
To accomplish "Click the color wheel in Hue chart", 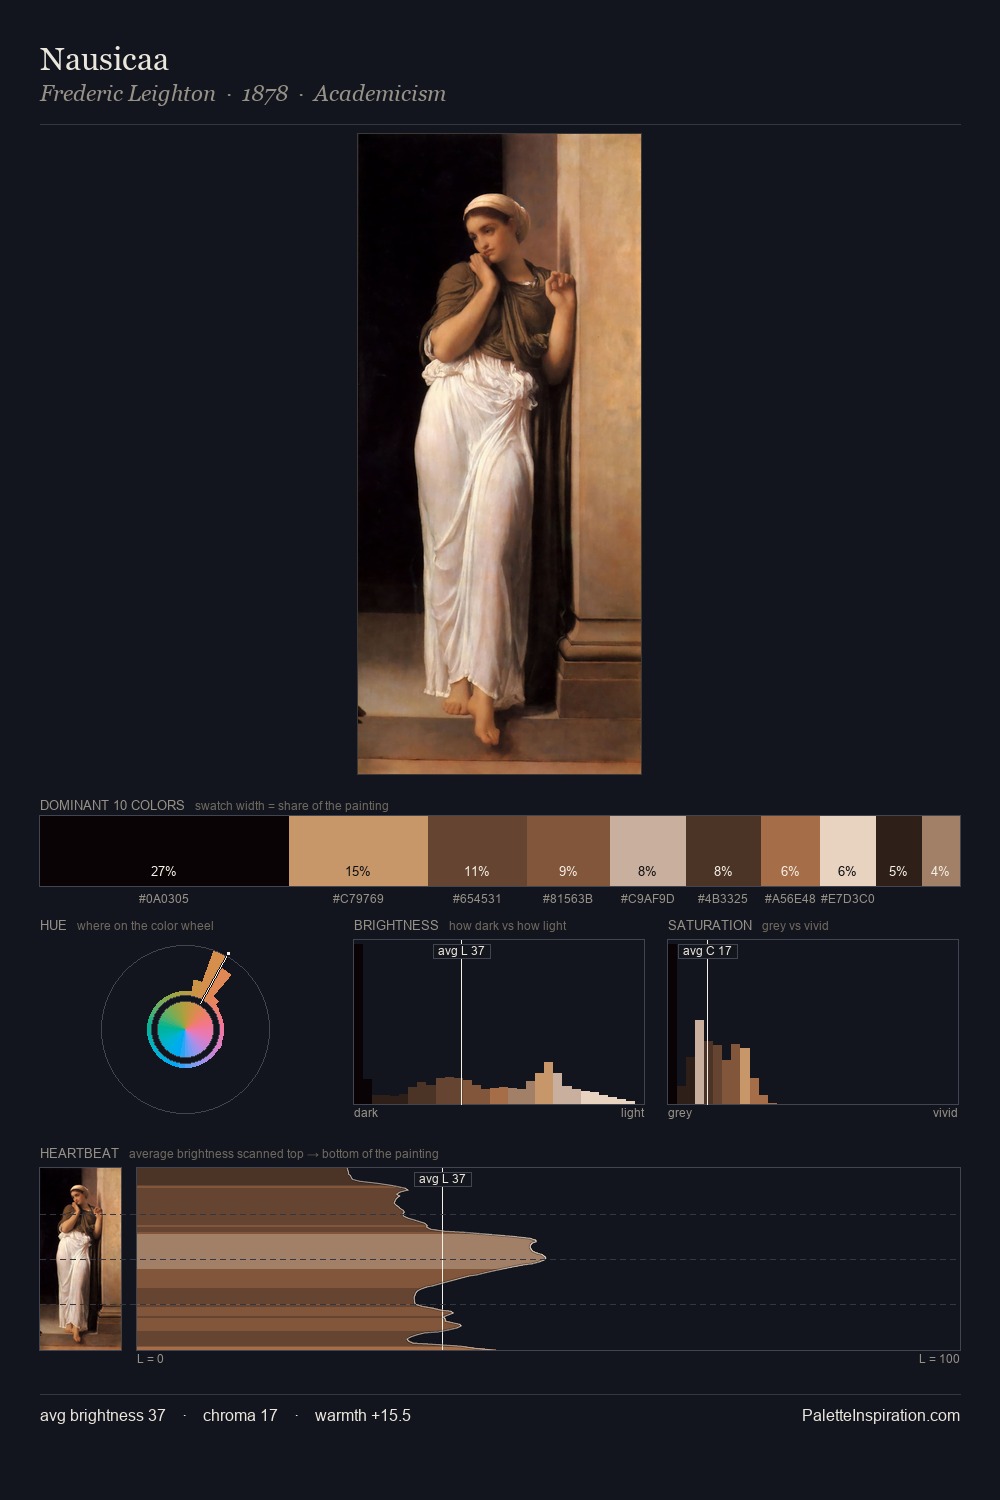I will (x=185, y=1029).
